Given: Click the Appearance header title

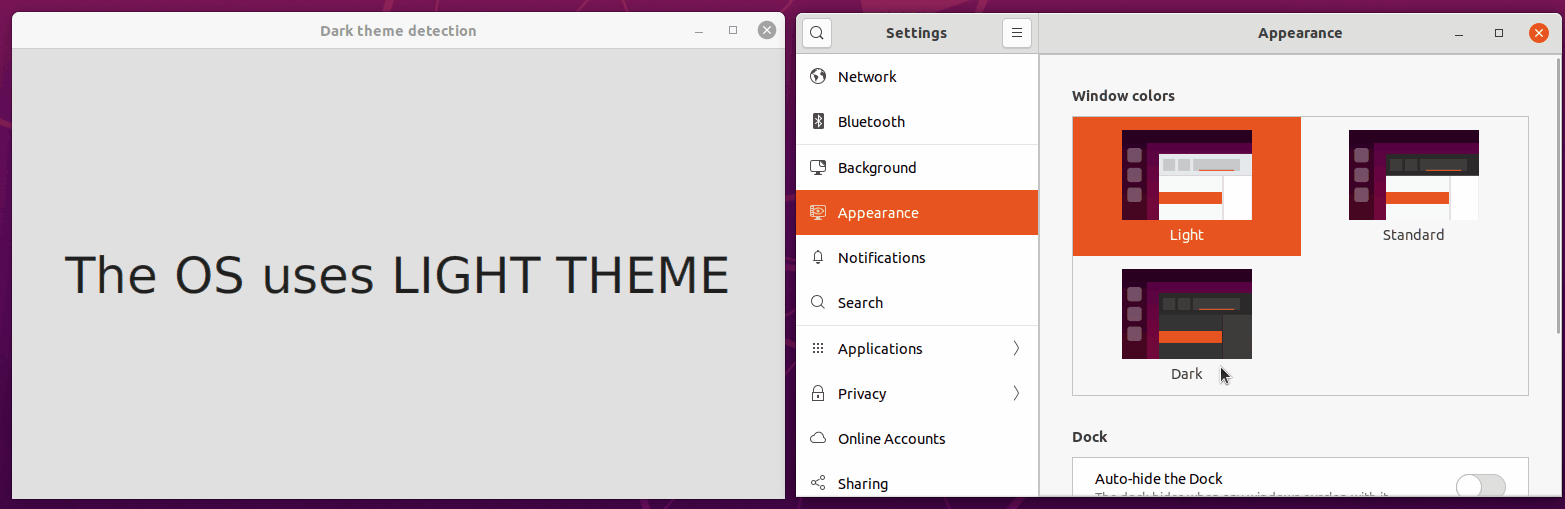Looking at the screenshot, I should (1300, 33).
